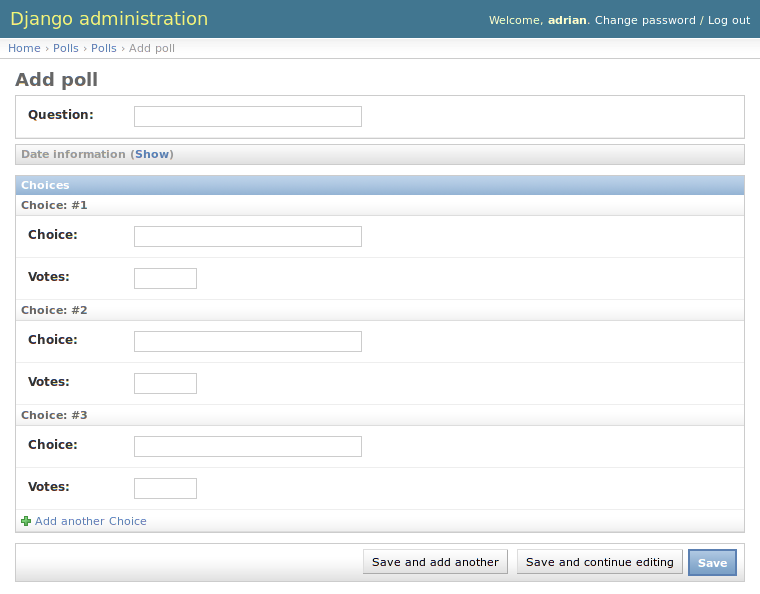Click the blue Save button

[x=712, y=562]
